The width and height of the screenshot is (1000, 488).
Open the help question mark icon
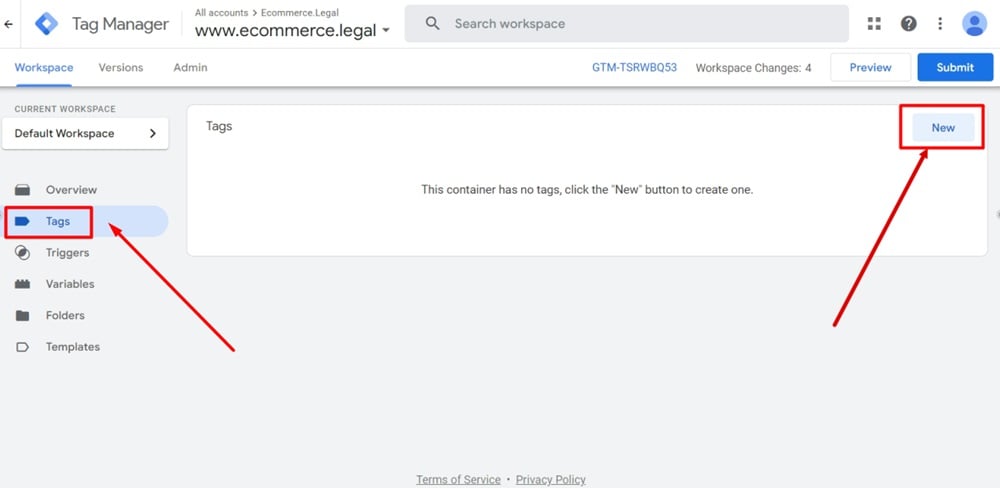tap(908, 24)
